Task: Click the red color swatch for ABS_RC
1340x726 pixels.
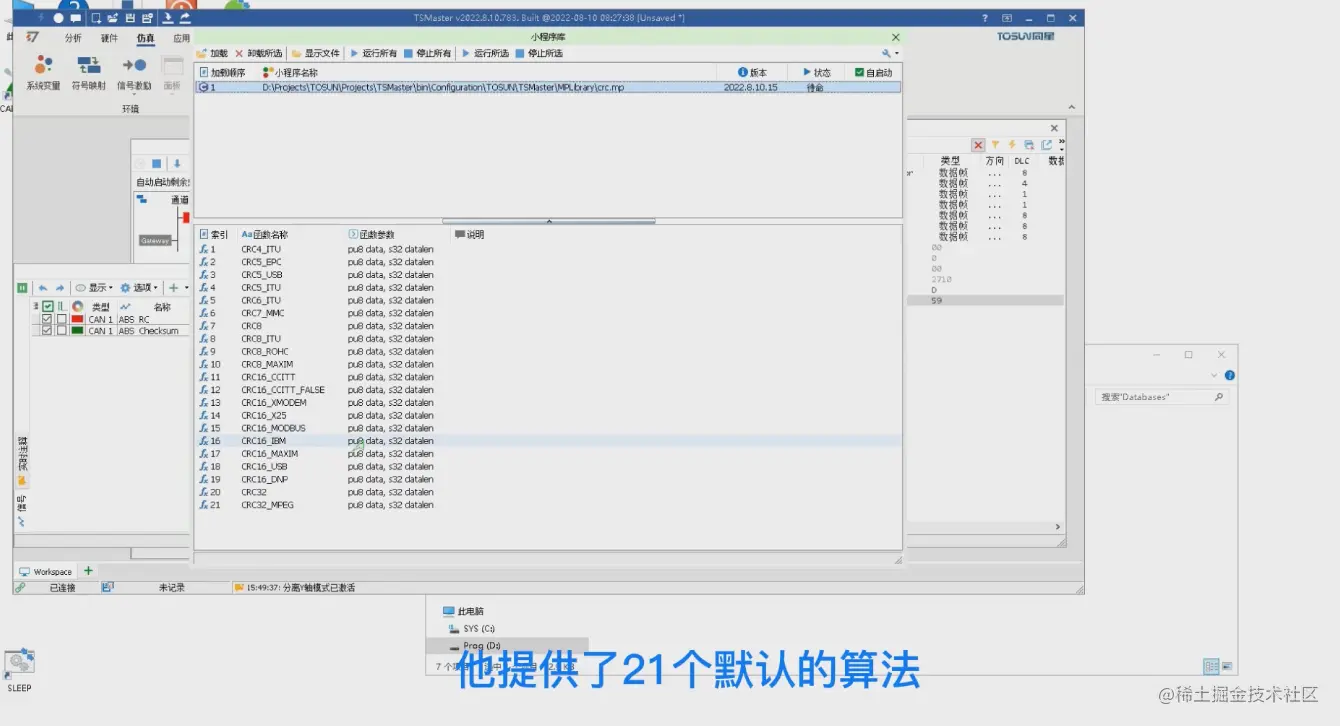Action: pyautogui.click(x=77, y=319)
